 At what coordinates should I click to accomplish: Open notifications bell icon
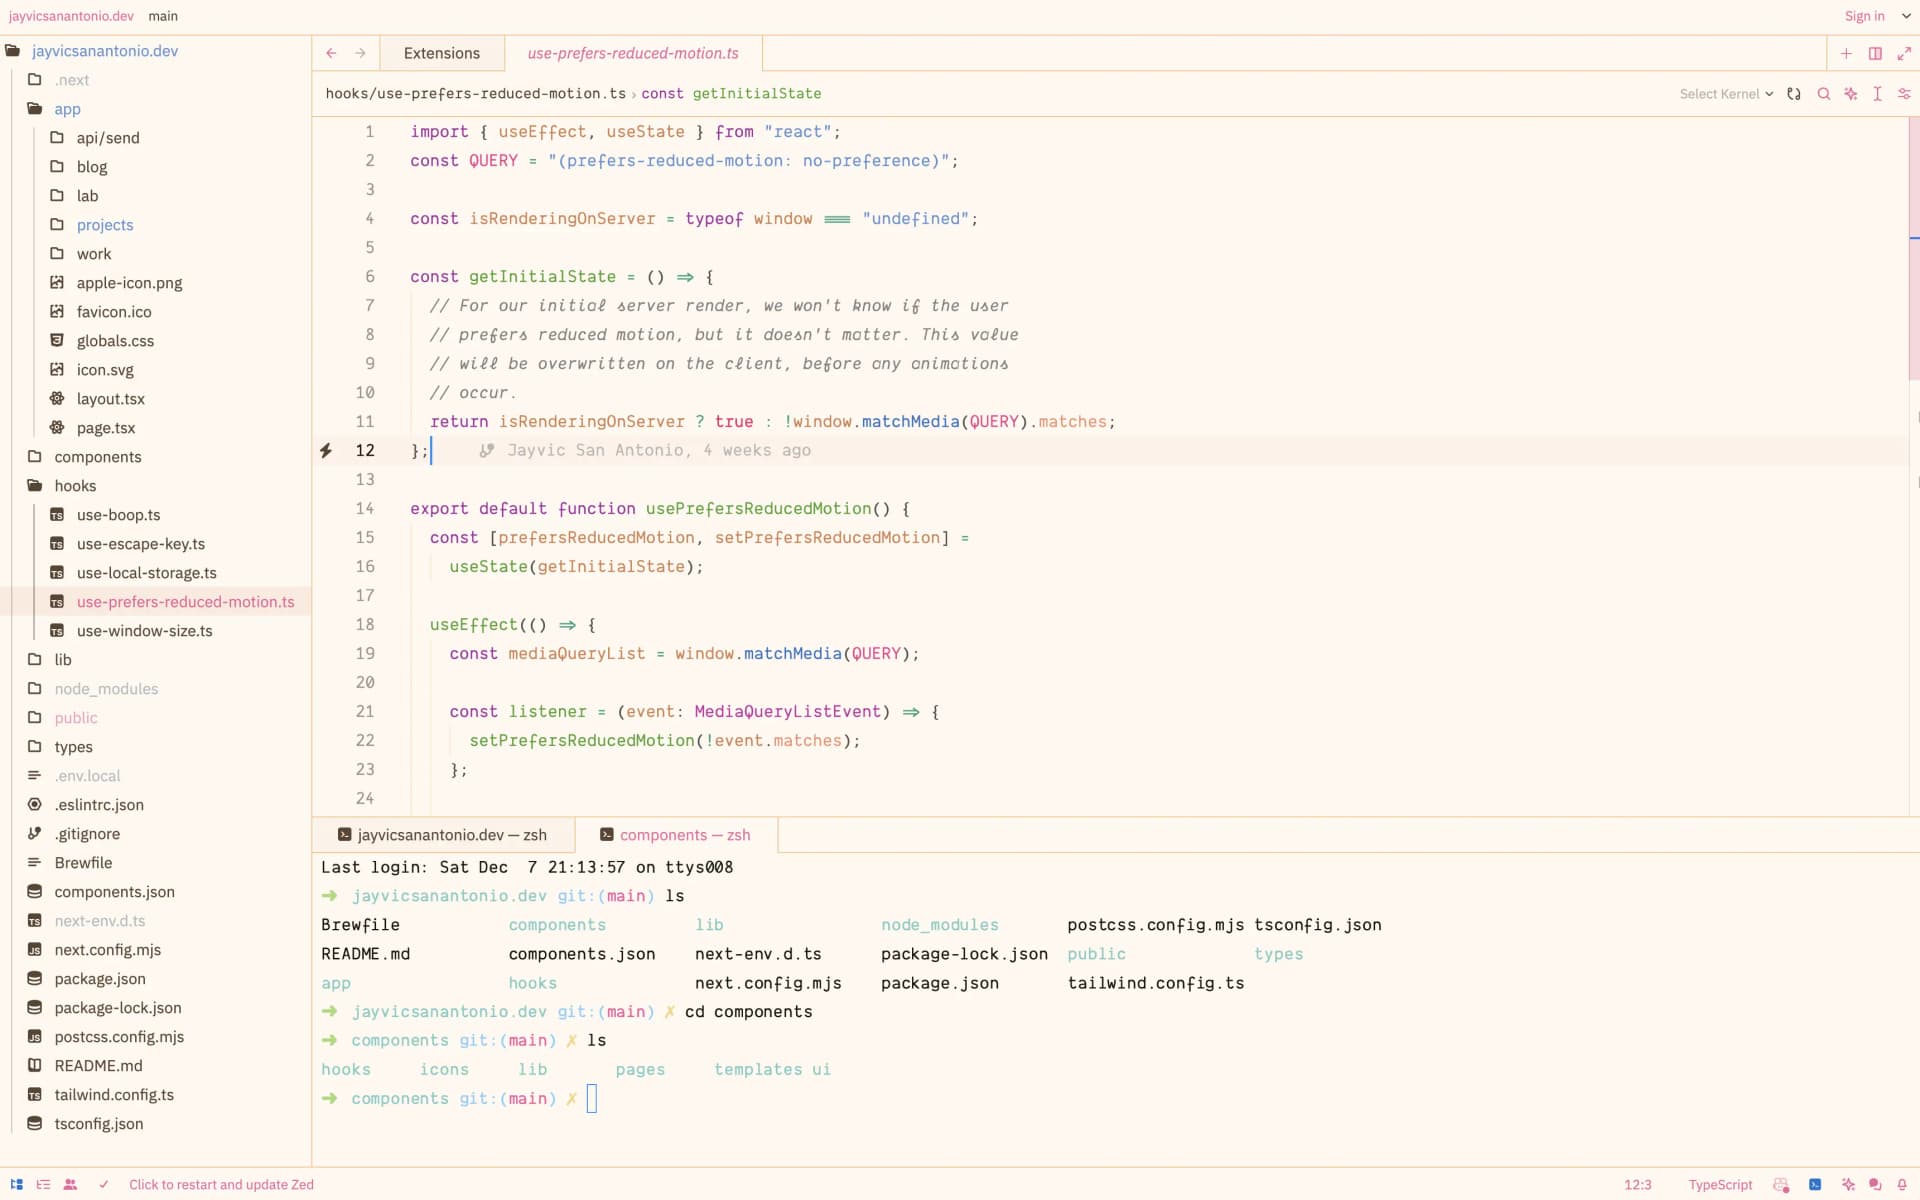click(1902, 1184)
